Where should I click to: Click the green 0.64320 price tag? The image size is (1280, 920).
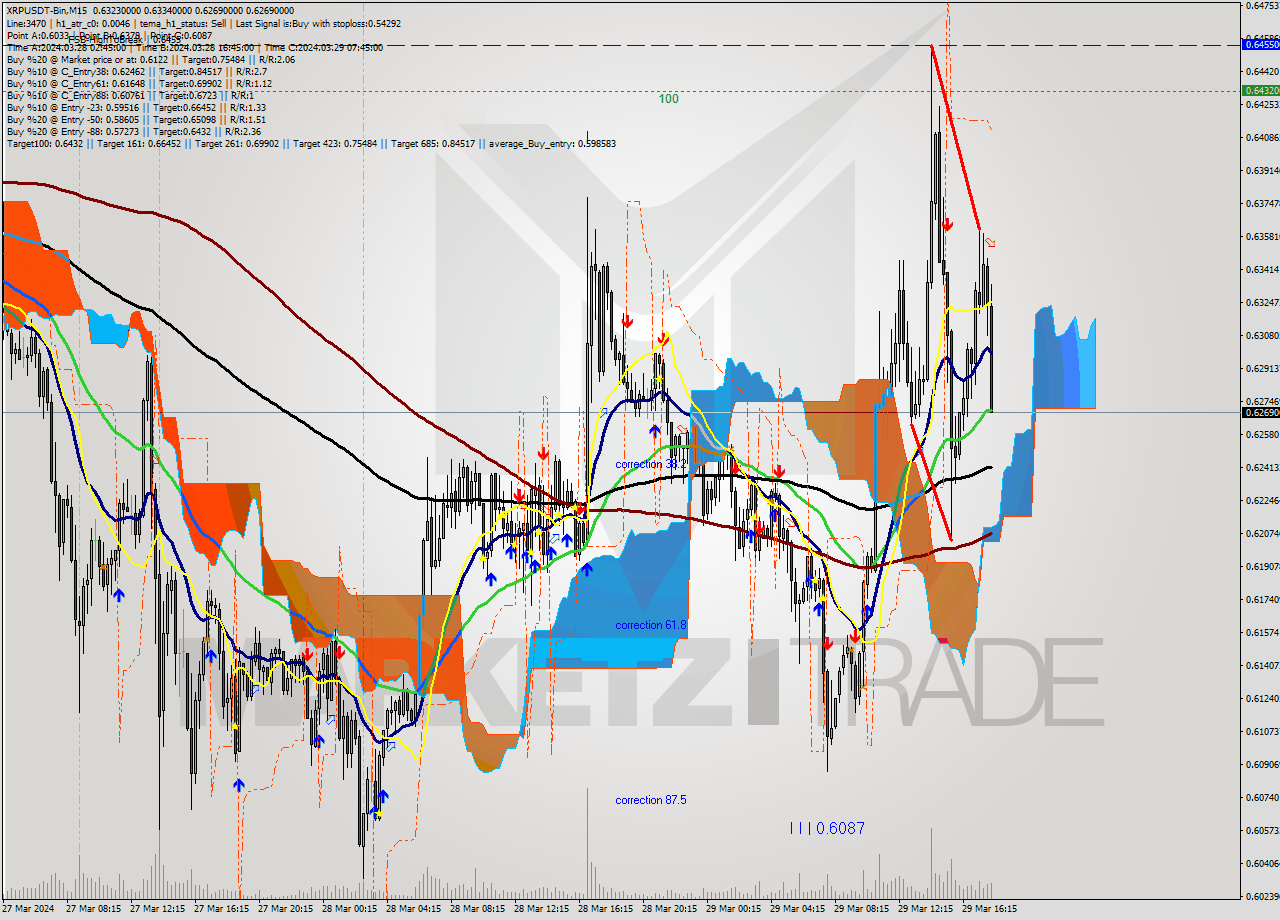pyautogui.click(x=1260, y=90)
